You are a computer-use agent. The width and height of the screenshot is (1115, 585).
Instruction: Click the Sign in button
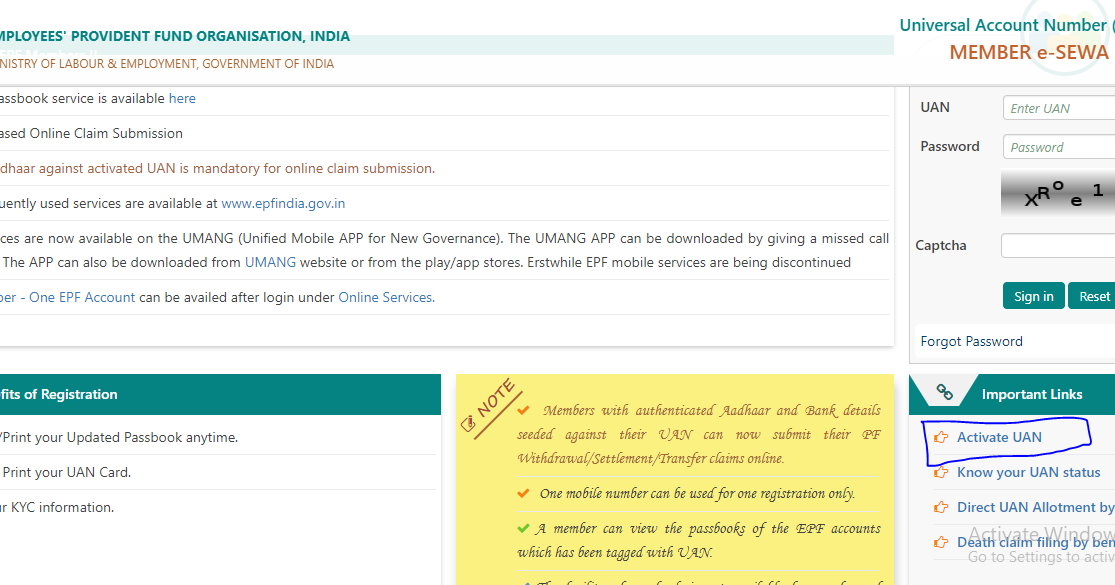pos(1034,296)
